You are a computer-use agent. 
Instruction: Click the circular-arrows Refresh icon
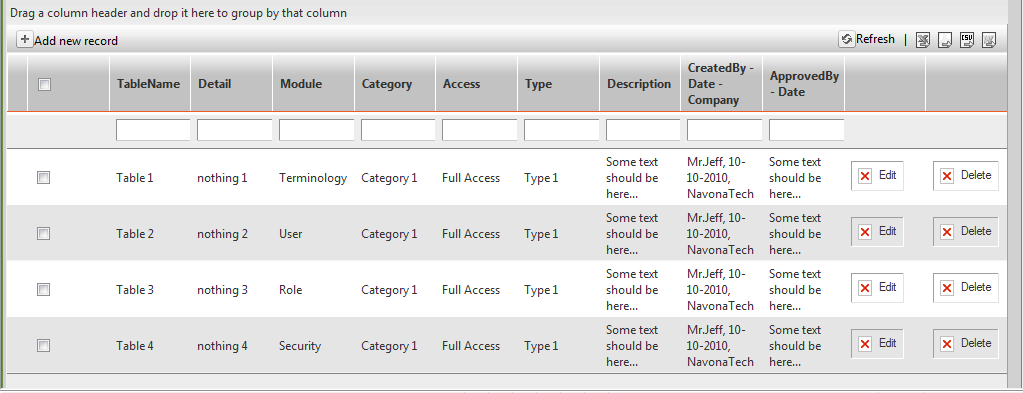pyautogui.click(x=846, y=39)
